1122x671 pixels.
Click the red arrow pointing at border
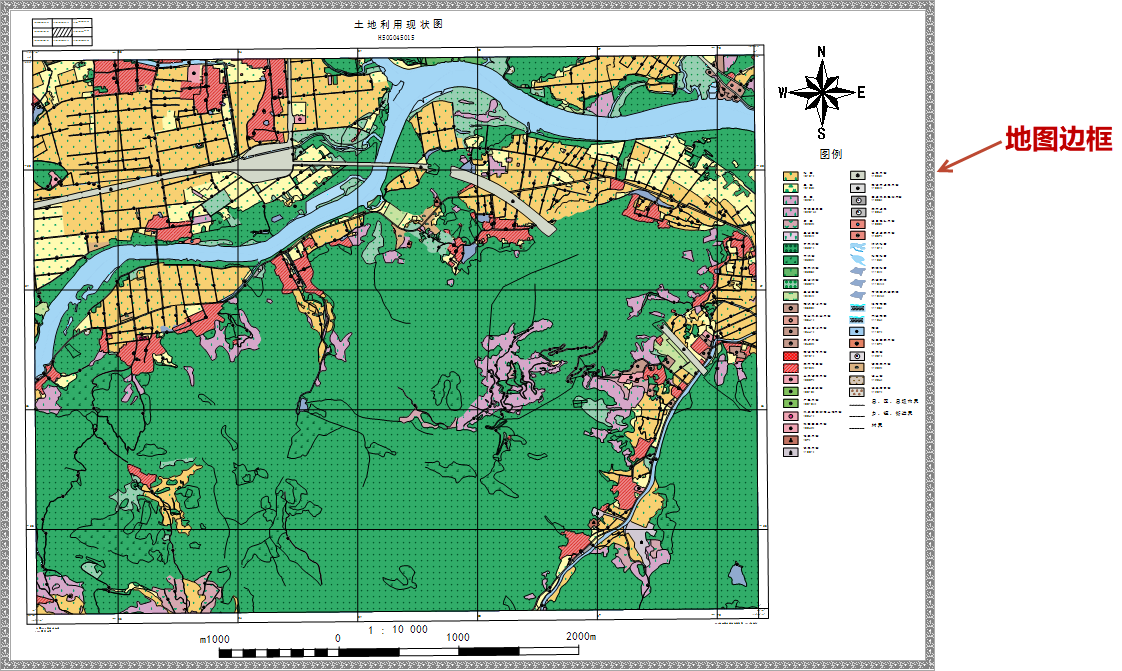968,155
